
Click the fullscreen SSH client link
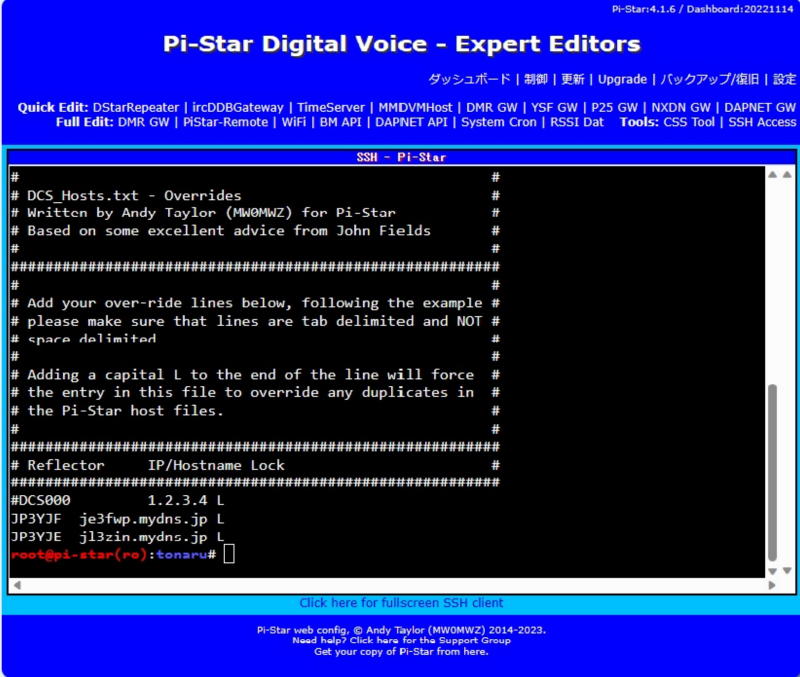click(401, 603)
